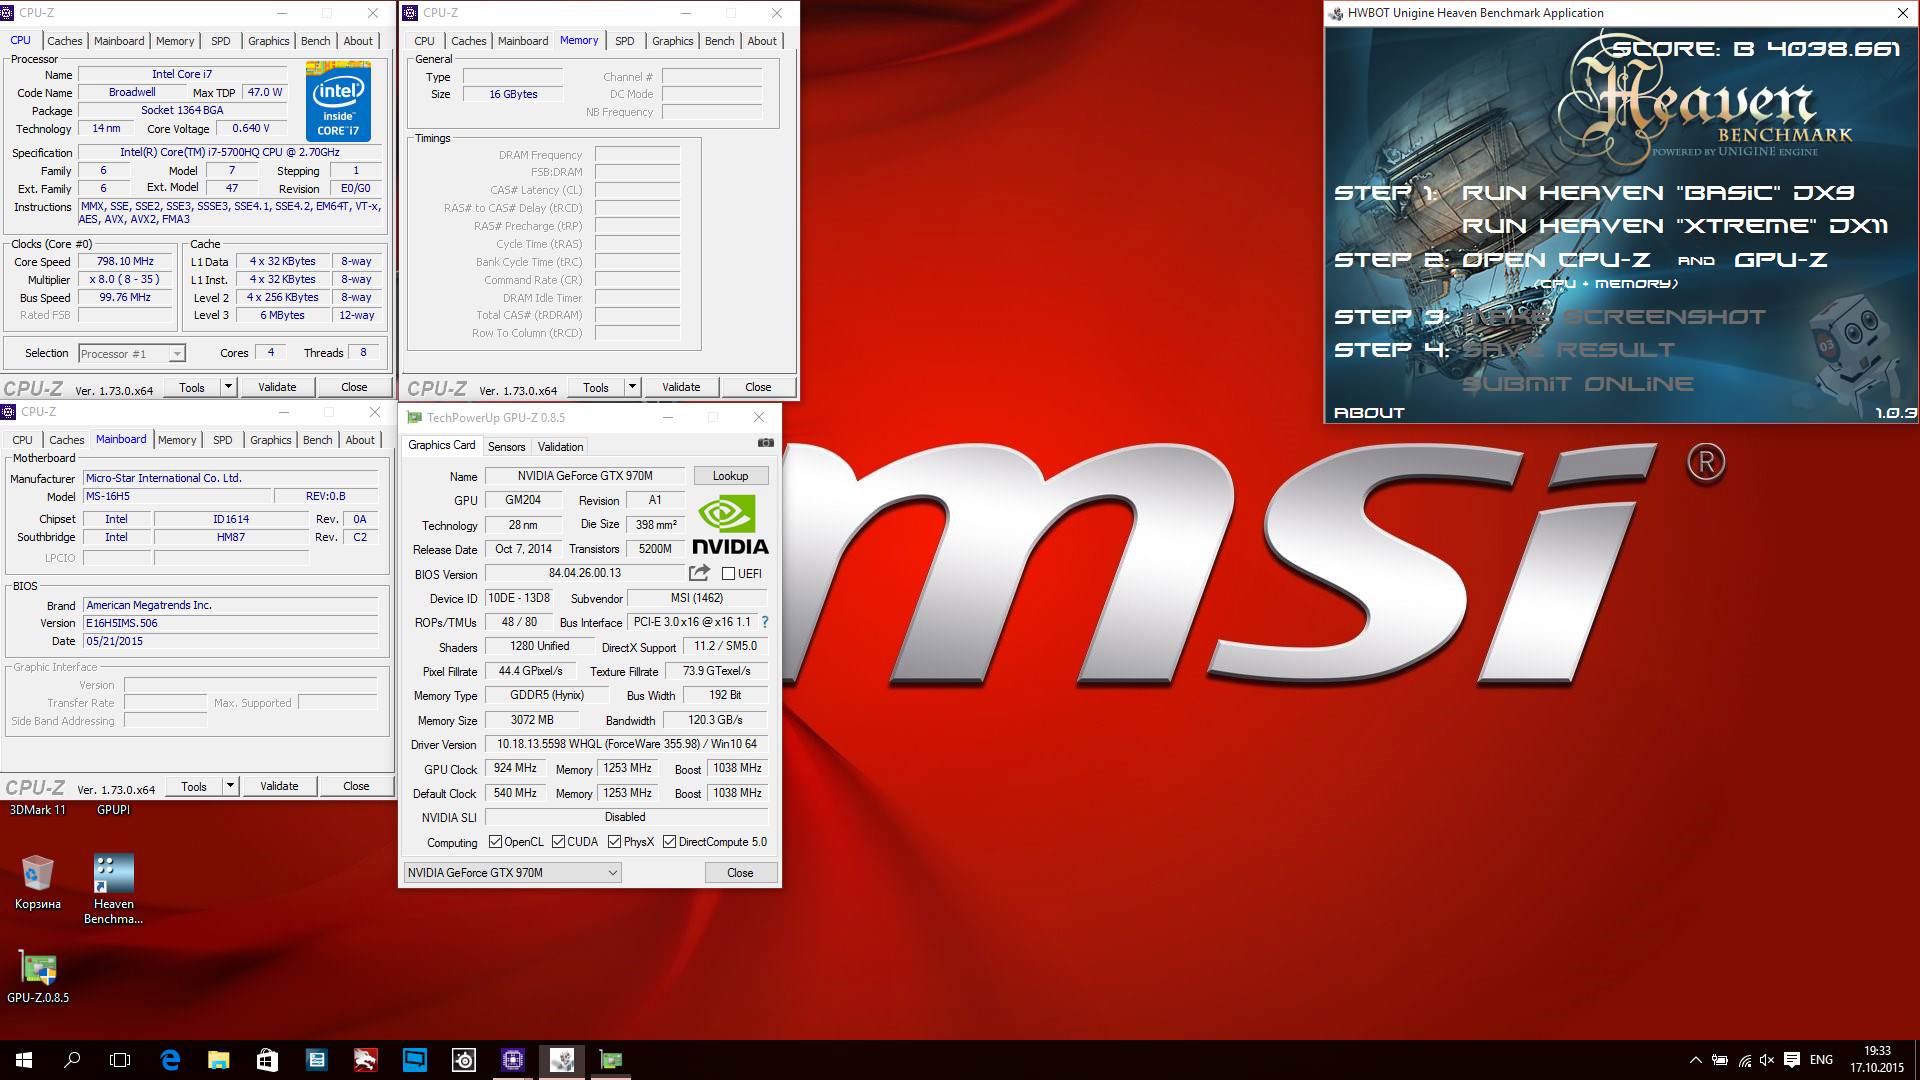The height and width of the screenshot is (1080, 1920).
Task: Open Tools arrow in CPU-Z Mainboard window
Action: coord(230,786)
